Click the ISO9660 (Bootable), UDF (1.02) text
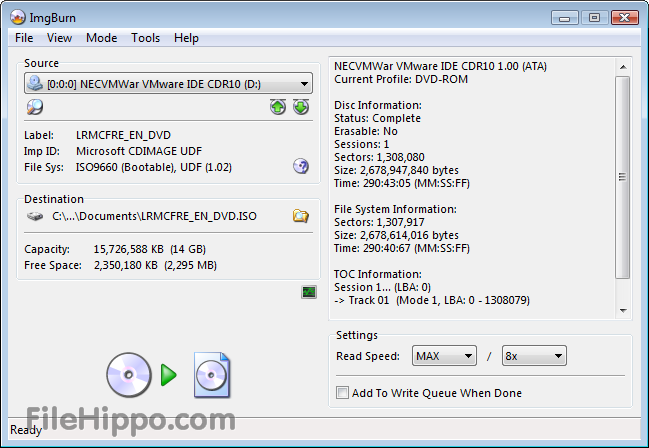 pos(154,167)
